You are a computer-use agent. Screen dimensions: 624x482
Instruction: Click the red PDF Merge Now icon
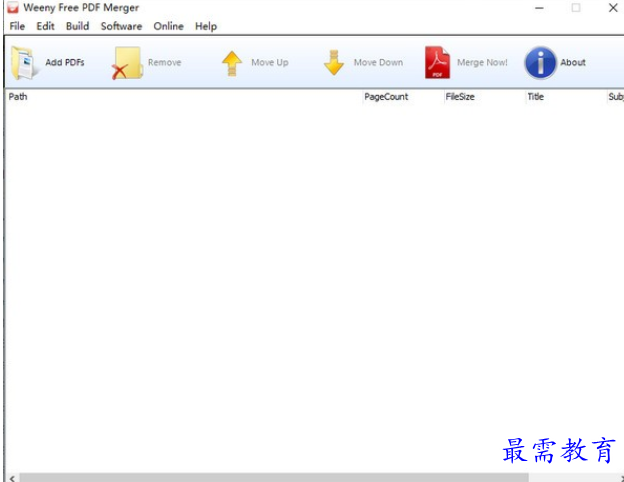[x=437, y=62]
